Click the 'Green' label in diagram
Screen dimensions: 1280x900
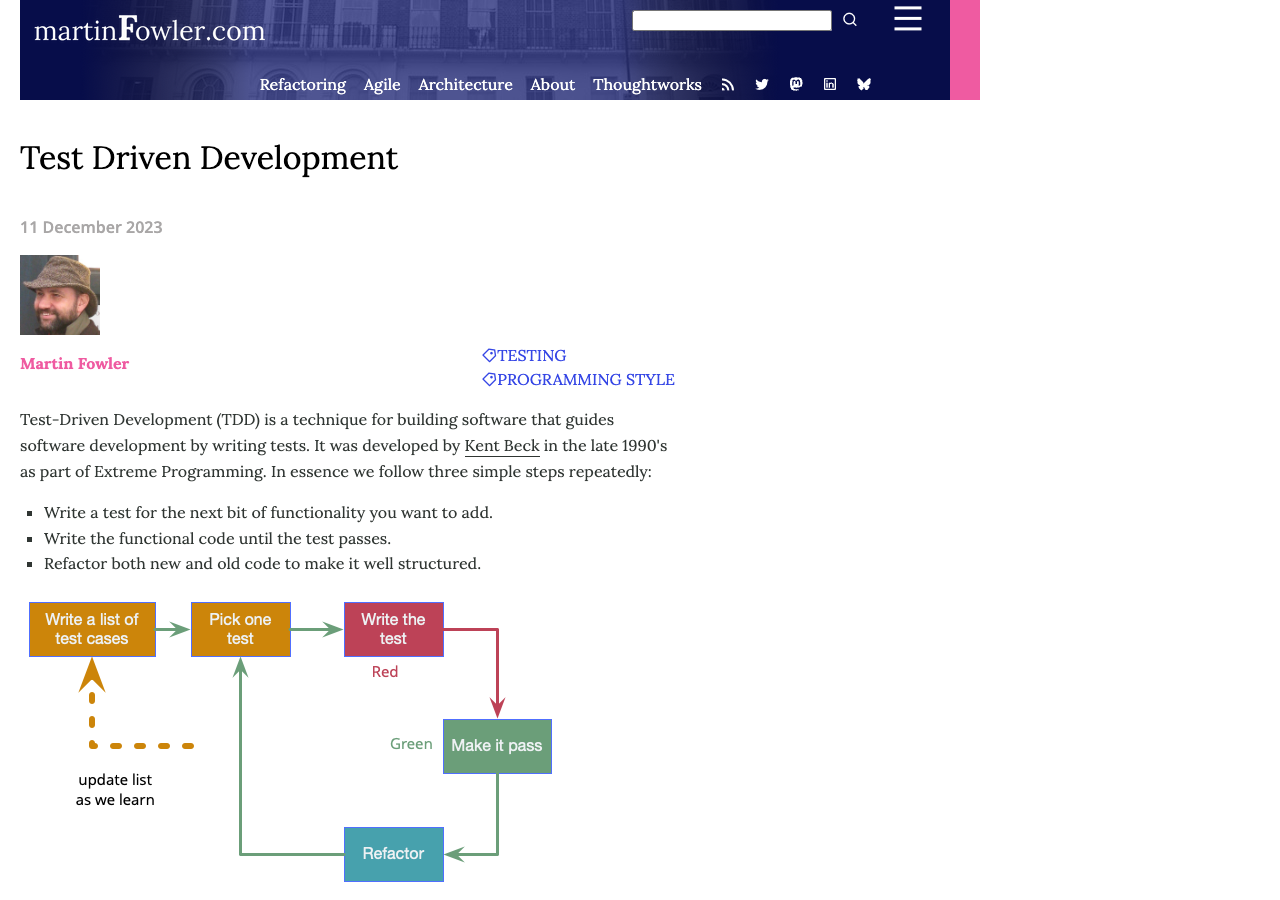click(x=411, y=744)
